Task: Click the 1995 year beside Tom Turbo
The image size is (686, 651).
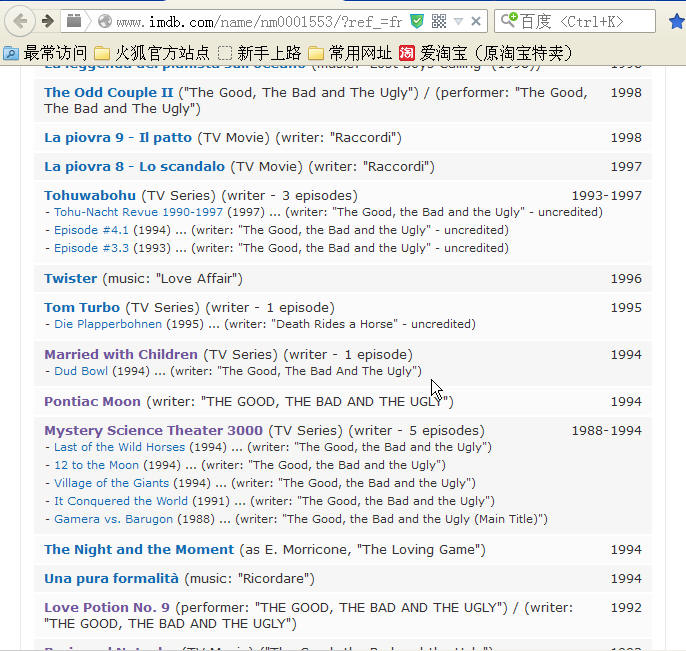Action: click(626, 308)
